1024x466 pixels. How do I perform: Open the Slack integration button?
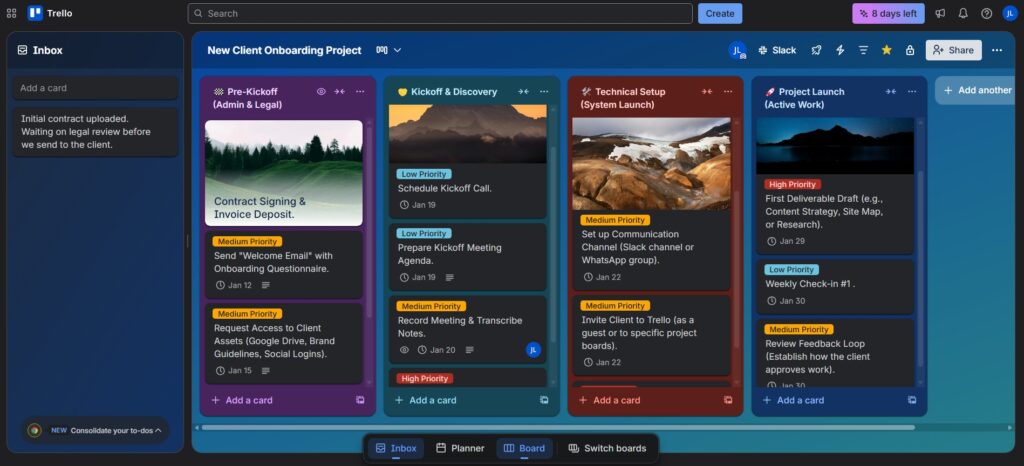pos(777,50)
